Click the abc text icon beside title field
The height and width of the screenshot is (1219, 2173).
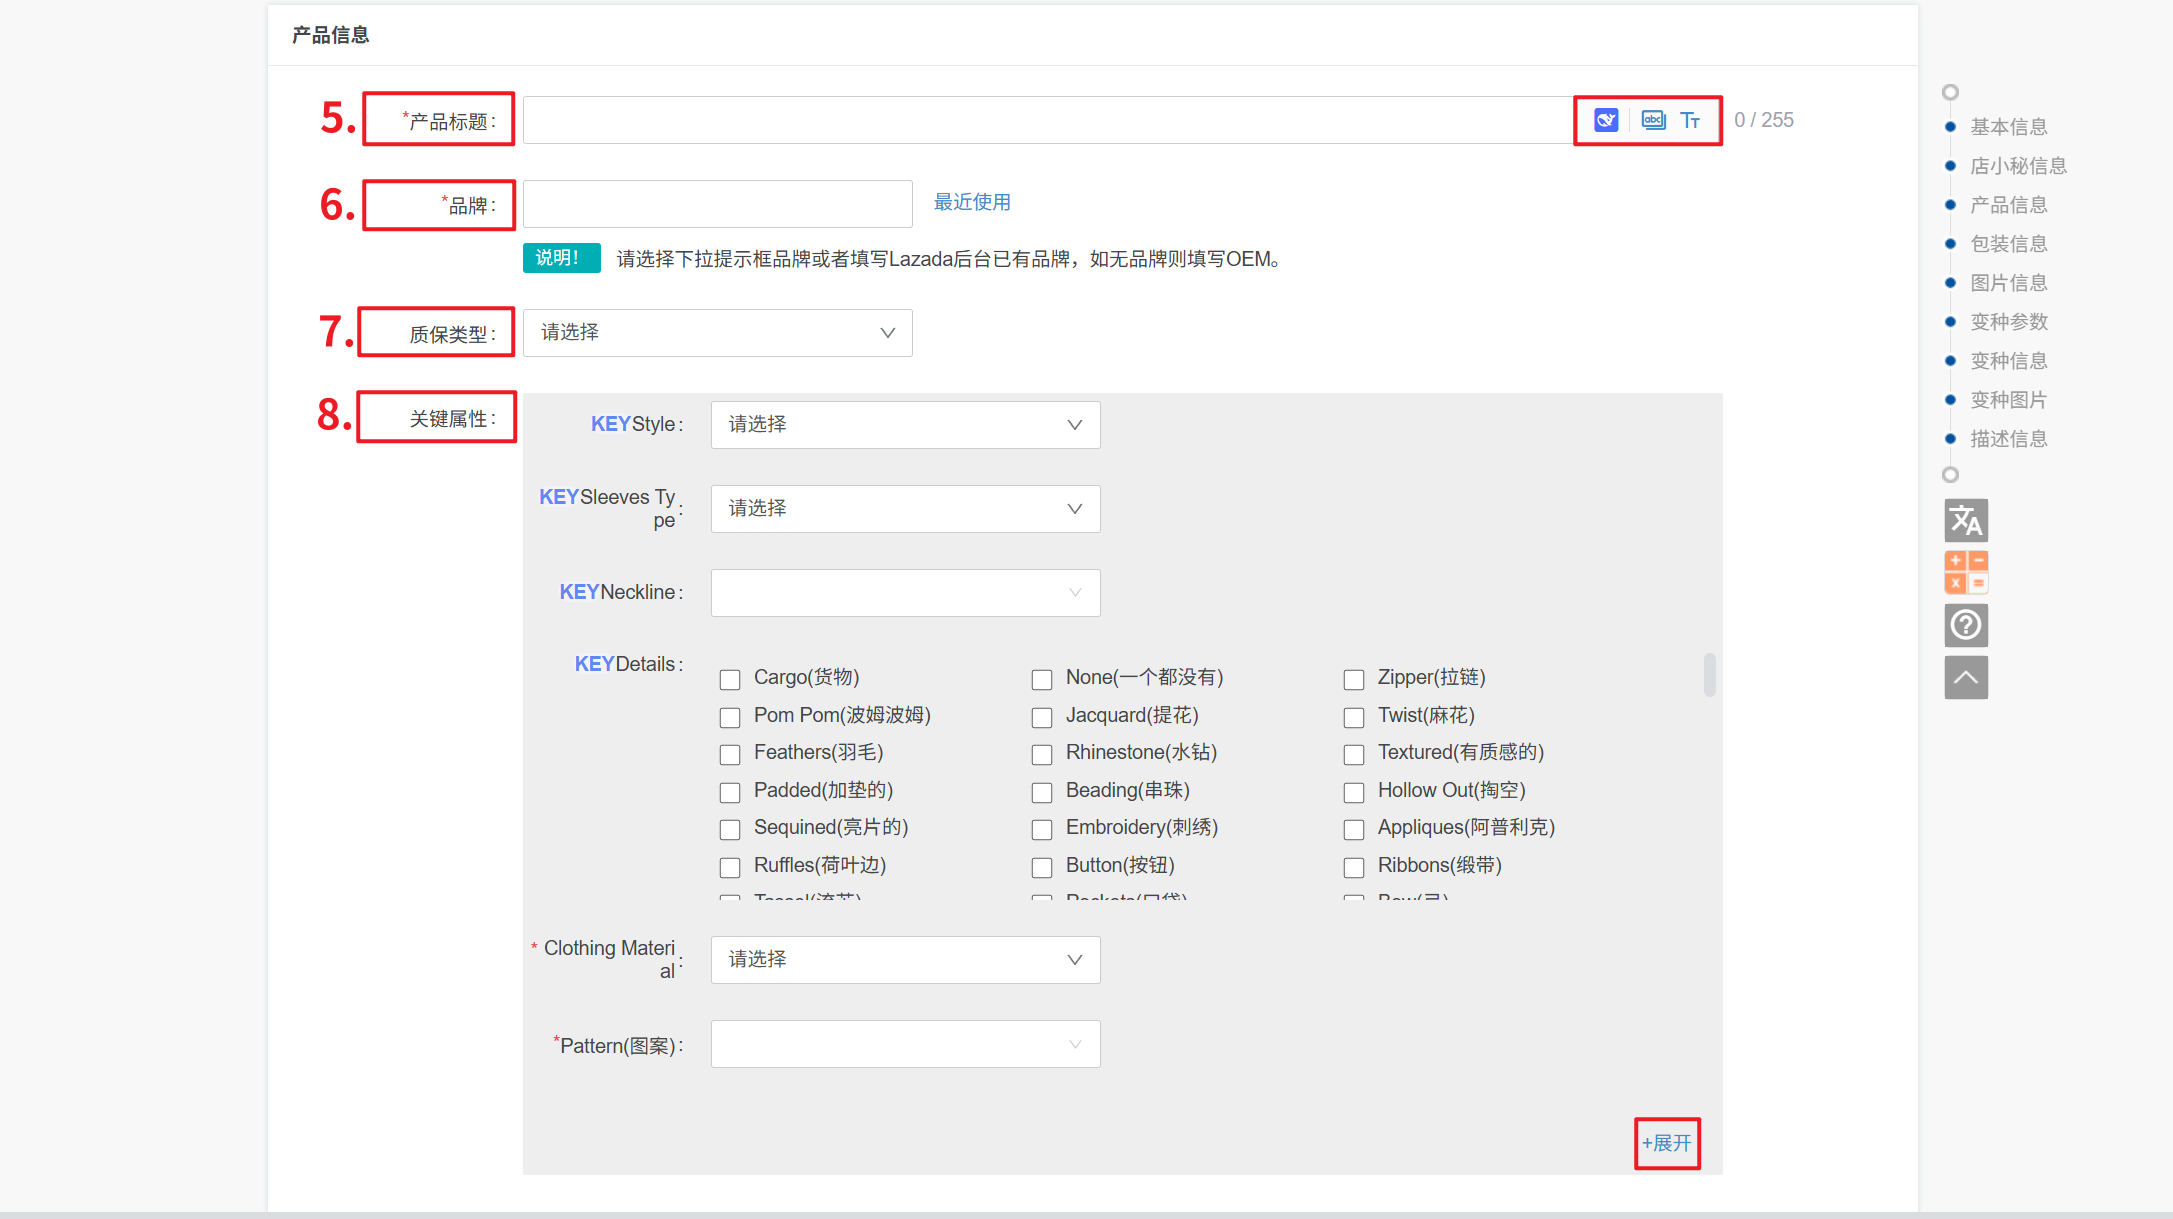click(x=1653, y=120)
